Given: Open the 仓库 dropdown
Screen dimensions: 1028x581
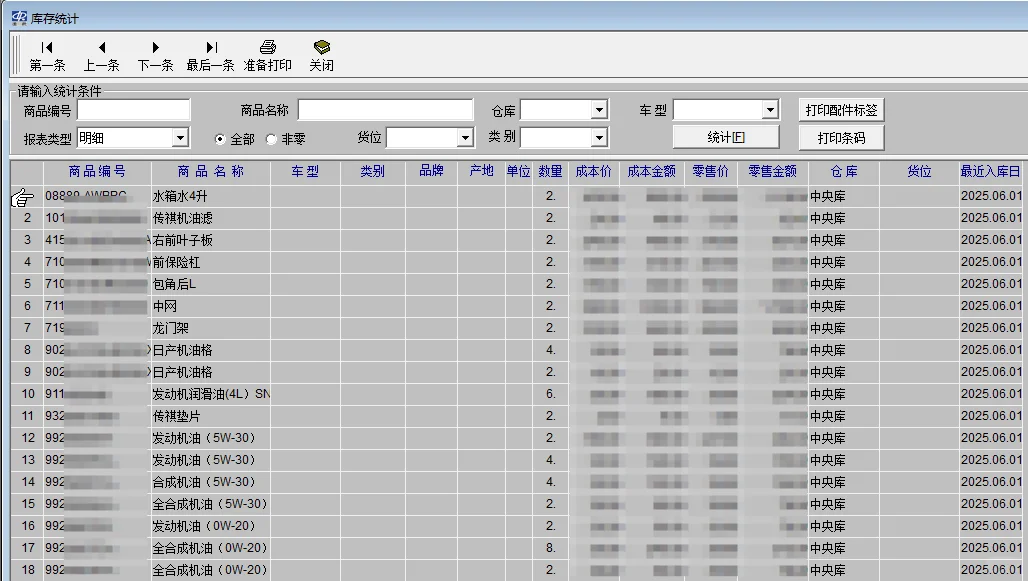Looking at the screenshot, I should coord(599,110).
